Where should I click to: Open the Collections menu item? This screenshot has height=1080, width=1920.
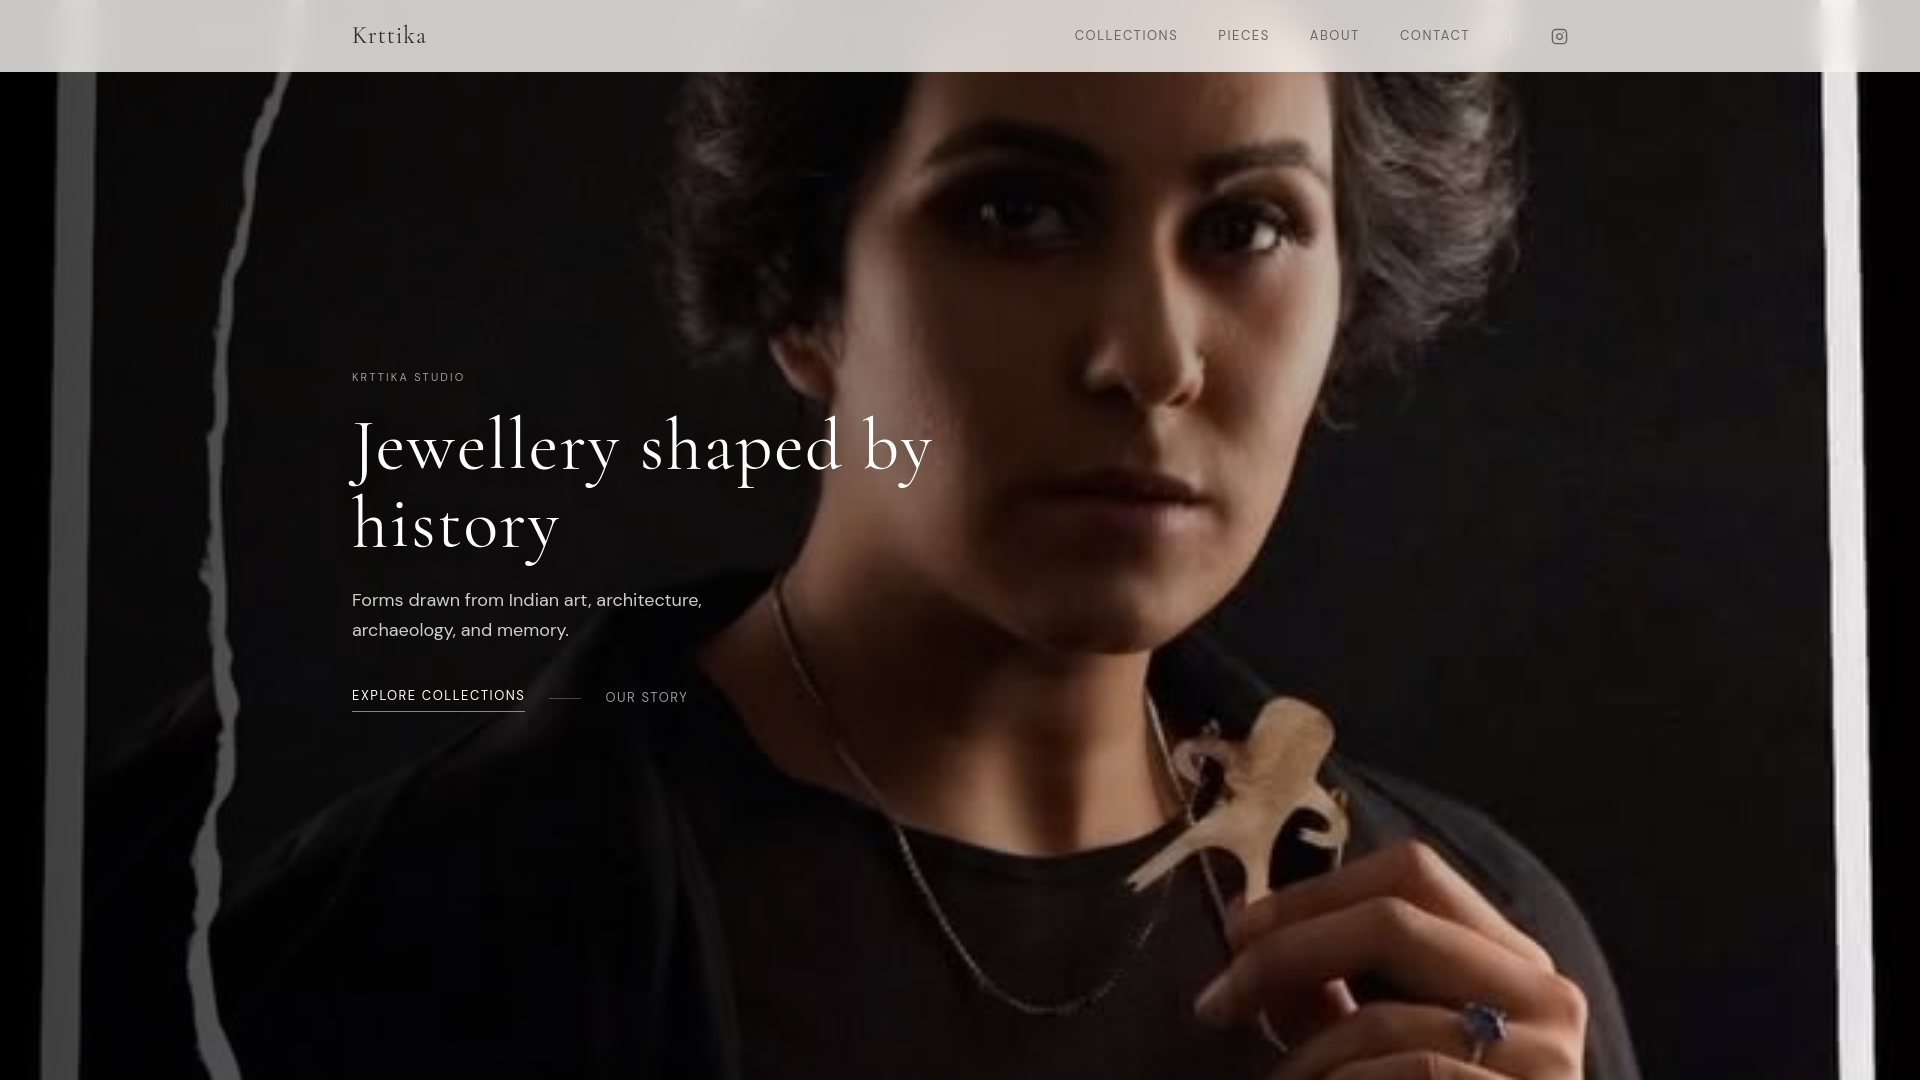pyautogui.click(x=1126, y=35)
